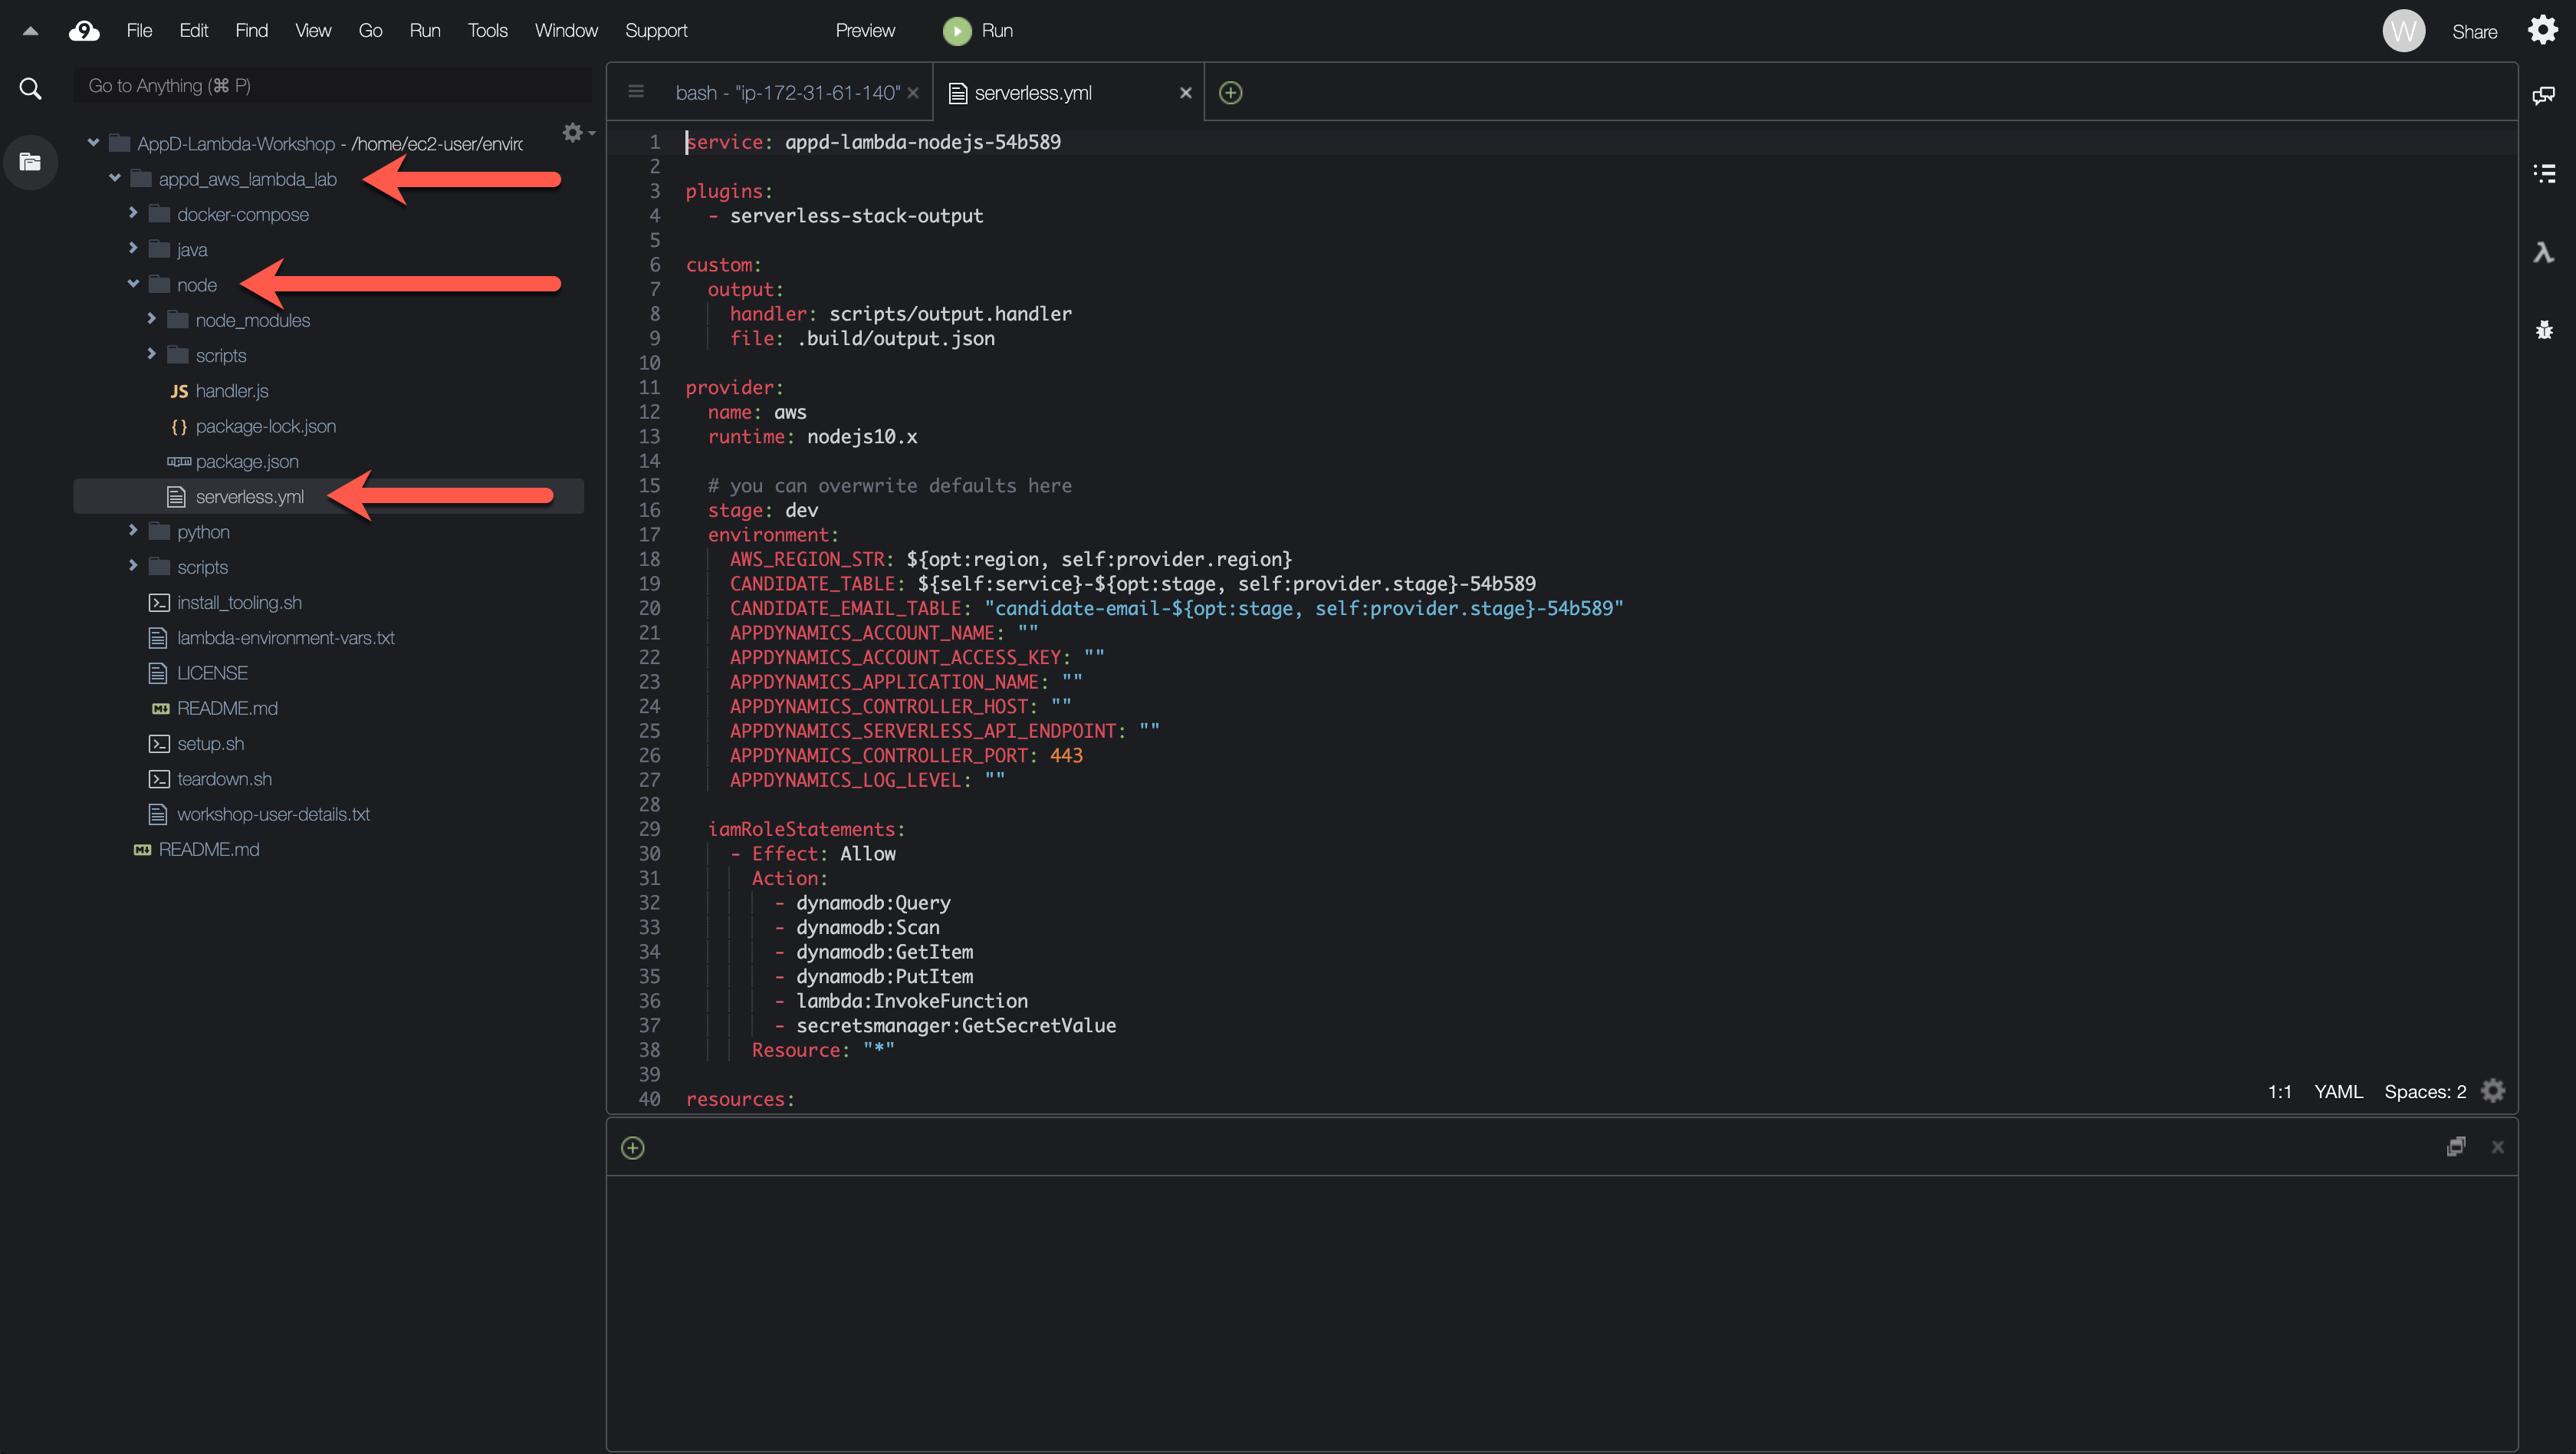2576x1454 pixels.
Task: Toggle the Environment file tree panel icon
Action: [30, 162]
